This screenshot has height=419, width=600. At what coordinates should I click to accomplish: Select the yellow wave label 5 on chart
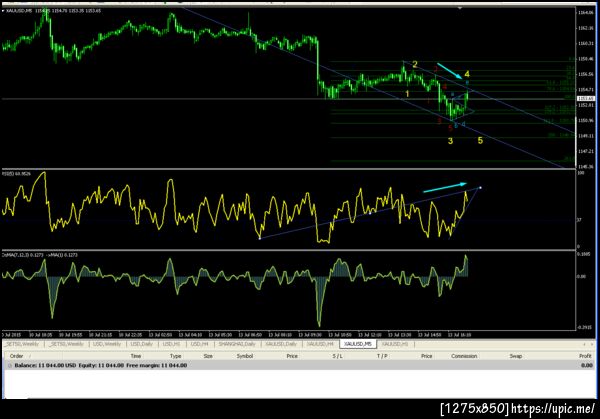(x=480, y=140)
